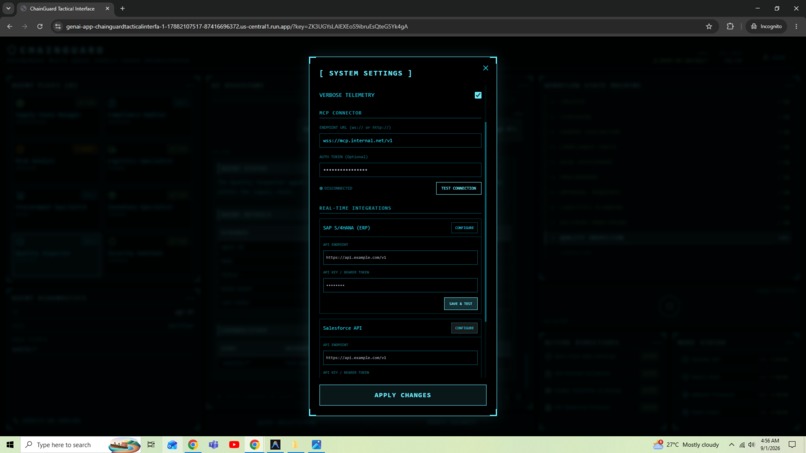Click the SAP API key field

click(400, 285)
